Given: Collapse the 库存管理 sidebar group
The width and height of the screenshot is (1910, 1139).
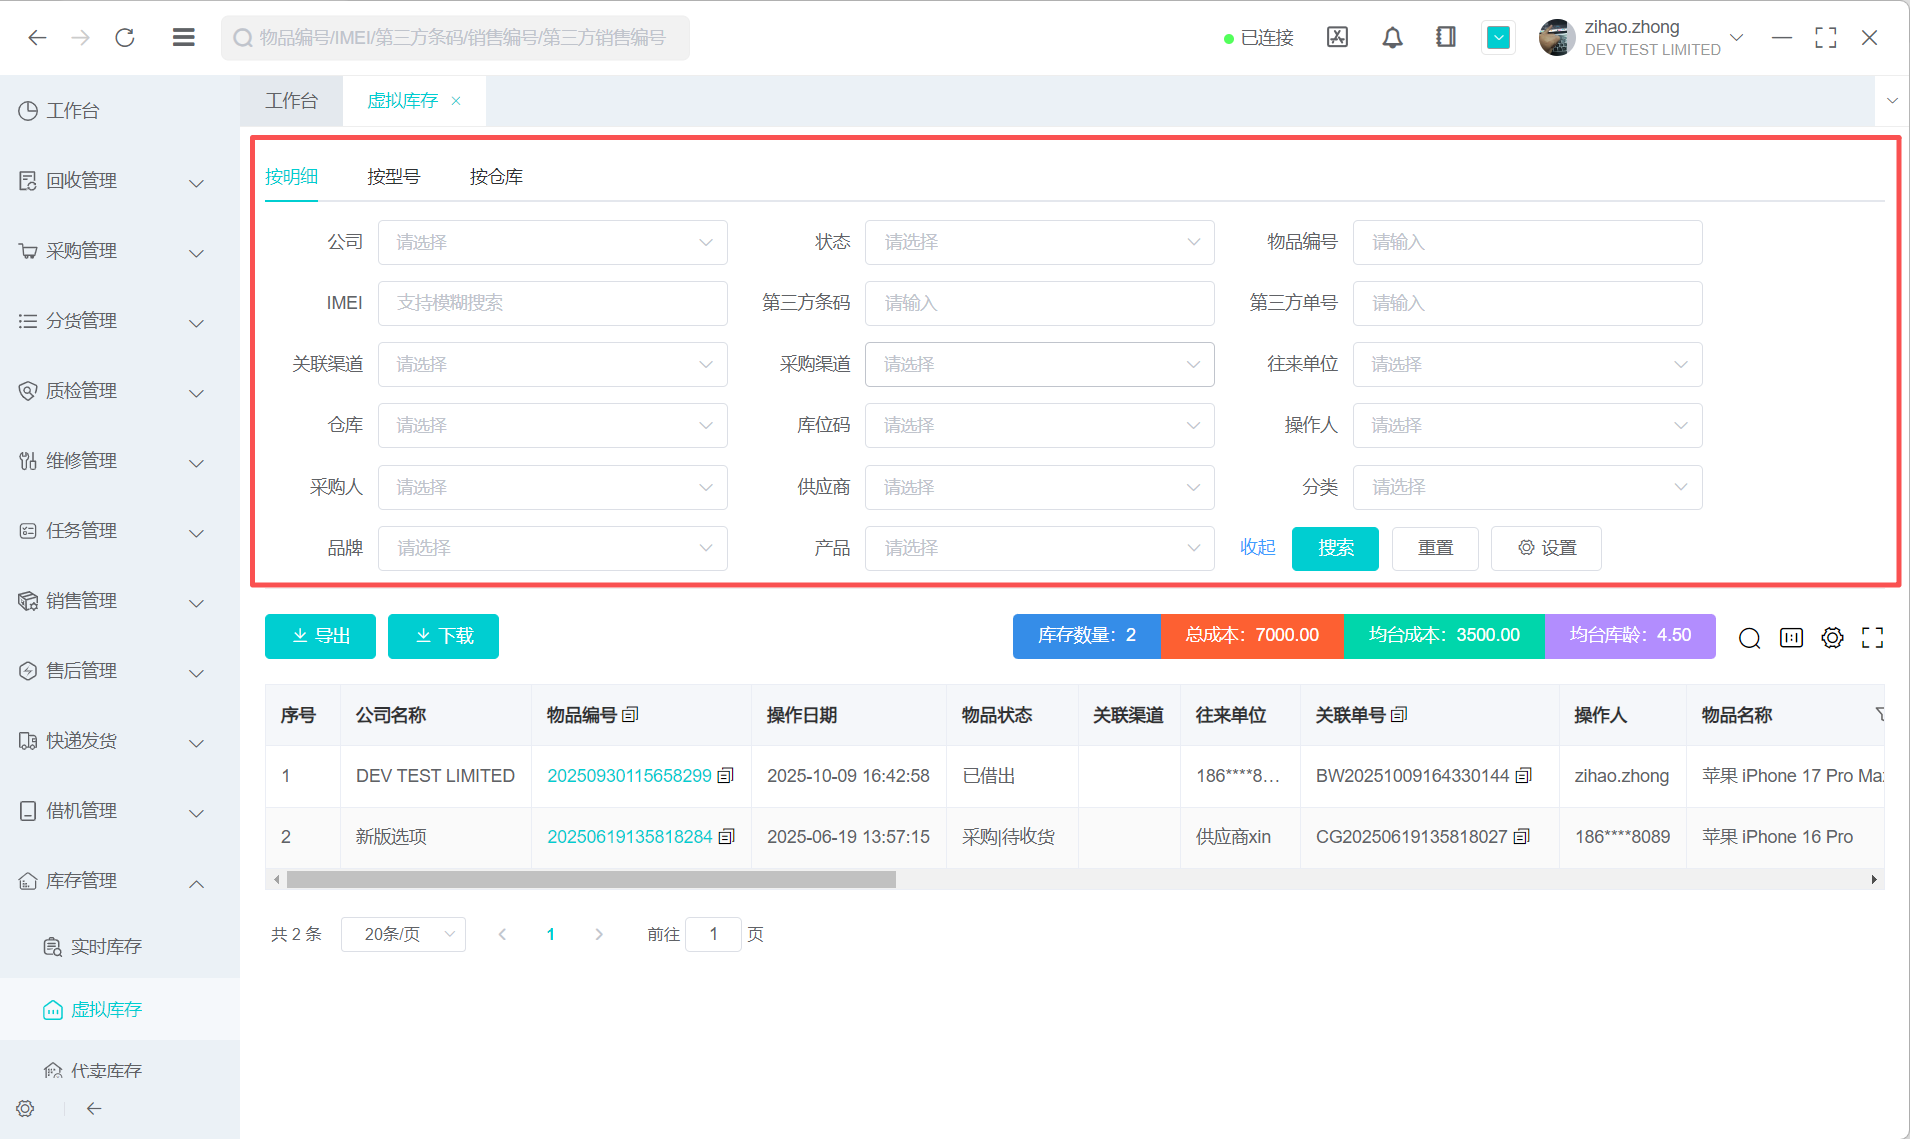Looking at the screenshot, I should tap(197, 882).
